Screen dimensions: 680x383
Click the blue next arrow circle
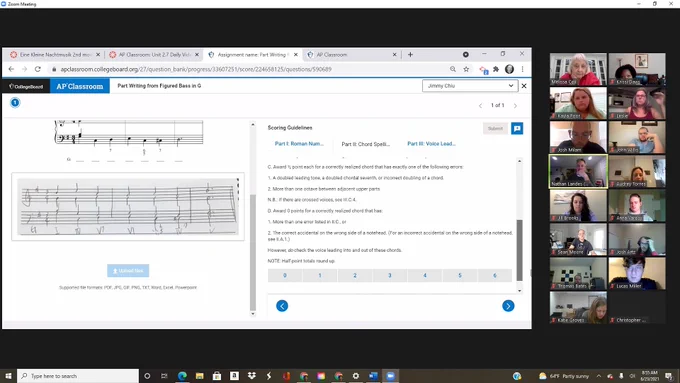(508, 306)
